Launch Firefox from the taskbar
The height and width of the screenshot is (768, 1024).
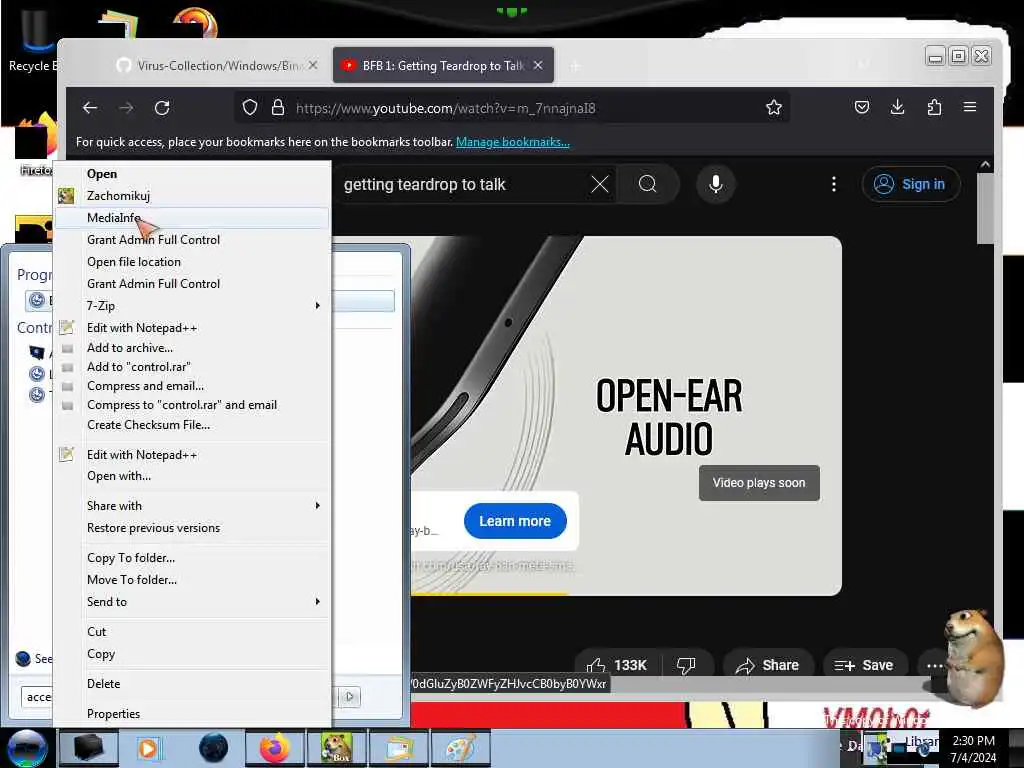click(x=274, y=748)
